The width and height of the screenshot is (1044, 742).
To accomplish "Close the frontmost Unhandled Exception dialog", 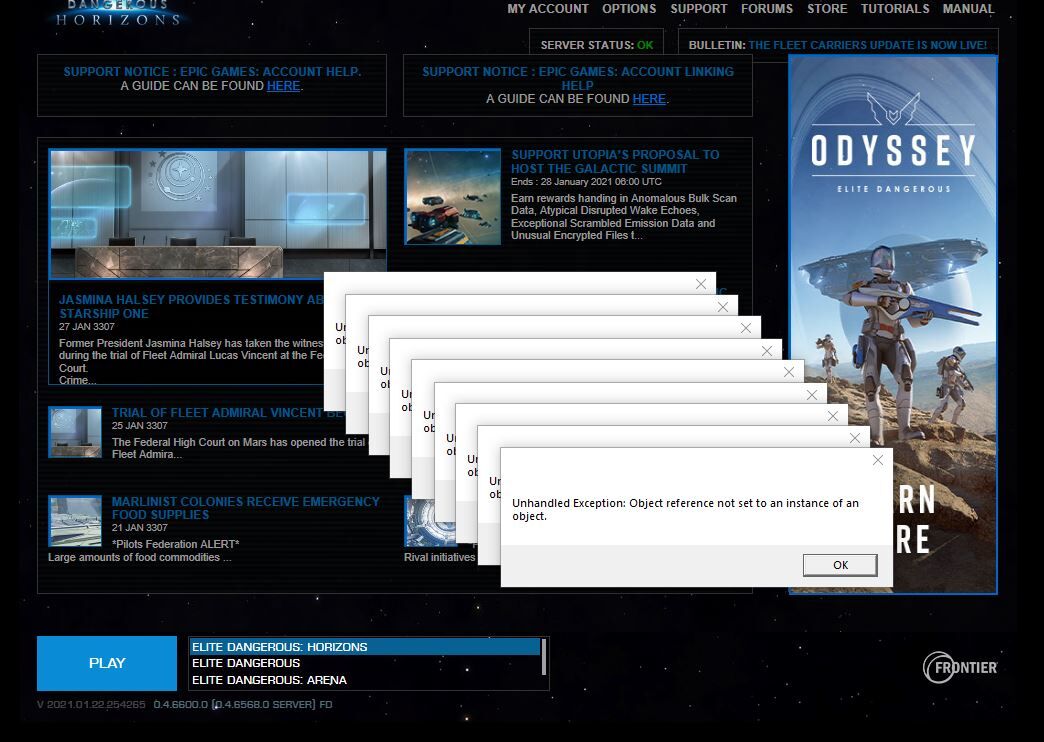I will click(878, 460).
